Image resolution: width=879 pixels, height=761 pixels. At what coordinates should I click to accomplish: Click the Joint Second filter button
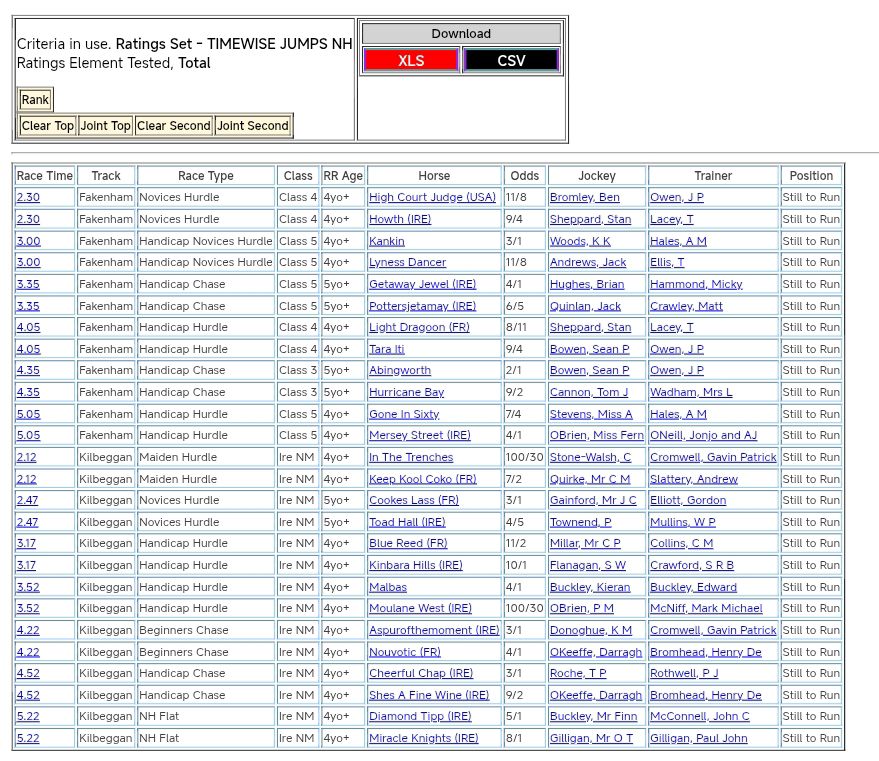(x=252, y=126)
